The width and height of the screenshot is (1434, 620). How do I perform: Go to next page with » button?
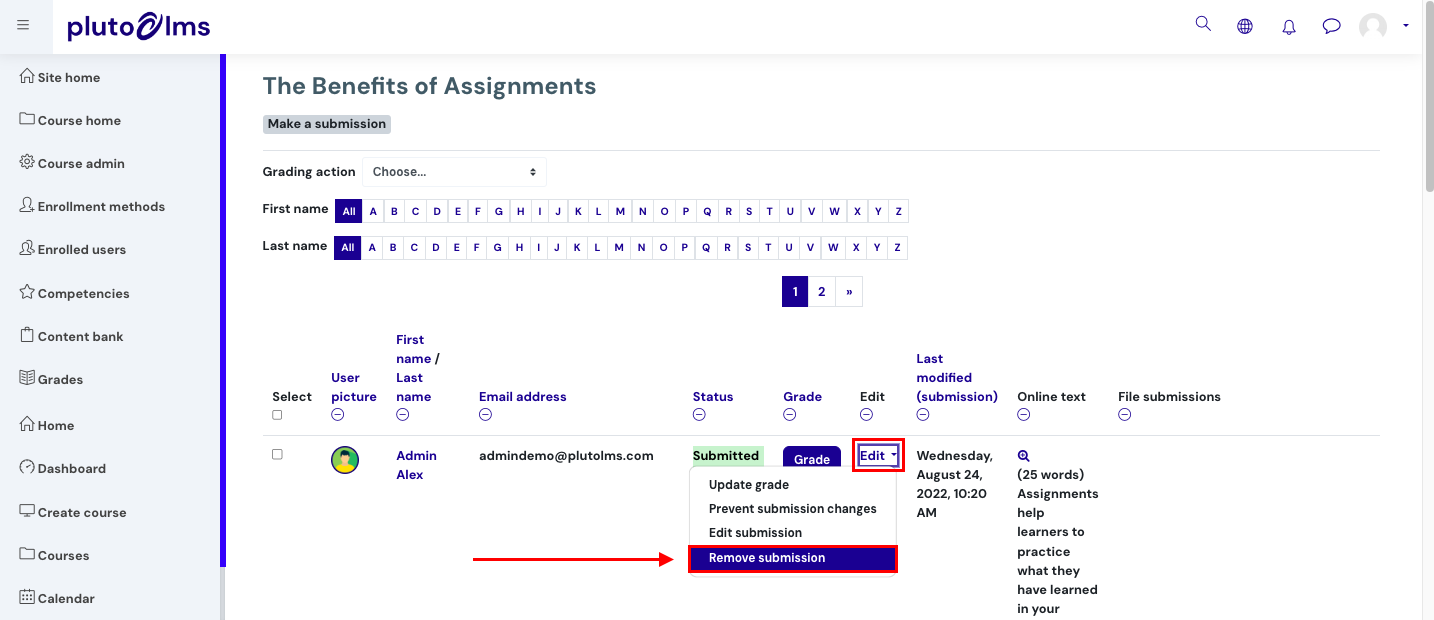[849, 292]
